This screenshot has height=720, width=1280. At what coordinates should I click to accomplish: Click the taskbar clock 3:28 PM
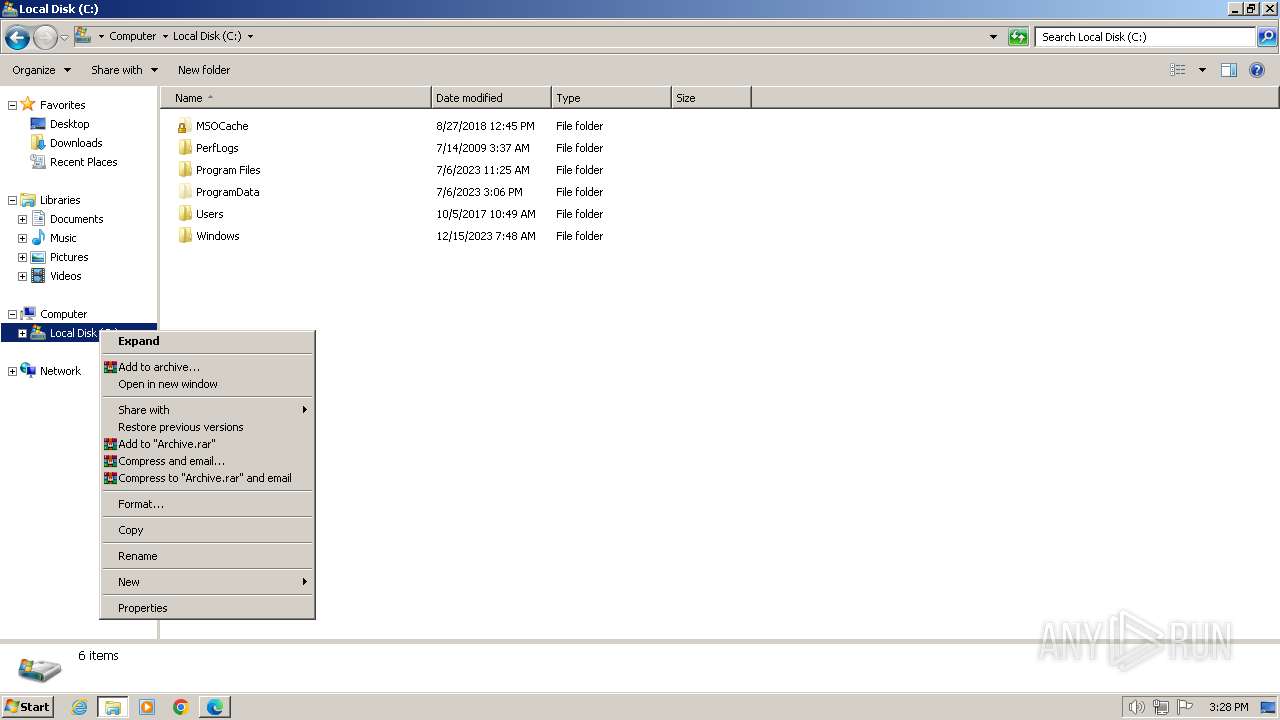tap(1228, 707)
